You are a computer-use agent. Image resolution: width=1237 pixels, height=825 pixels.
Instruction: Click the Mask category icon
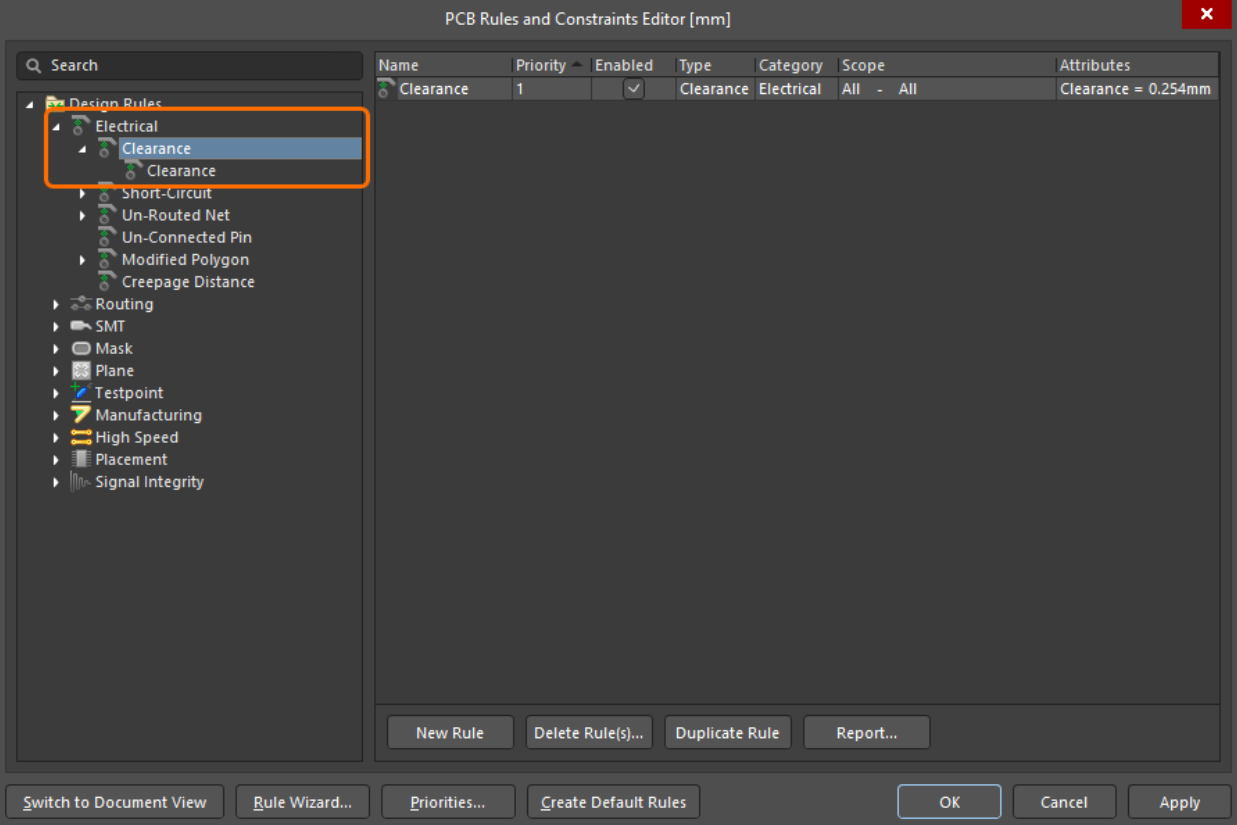[81, 349]
